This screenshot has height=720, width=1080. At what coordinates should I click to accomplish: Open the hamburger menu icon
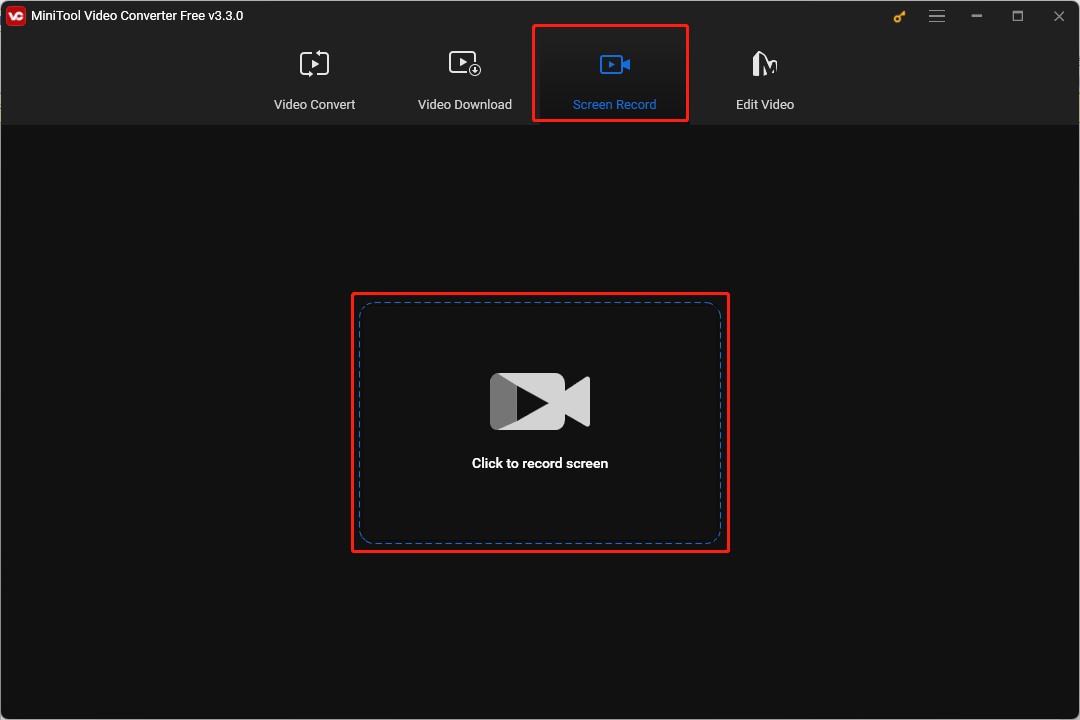(x=937, y=16)
